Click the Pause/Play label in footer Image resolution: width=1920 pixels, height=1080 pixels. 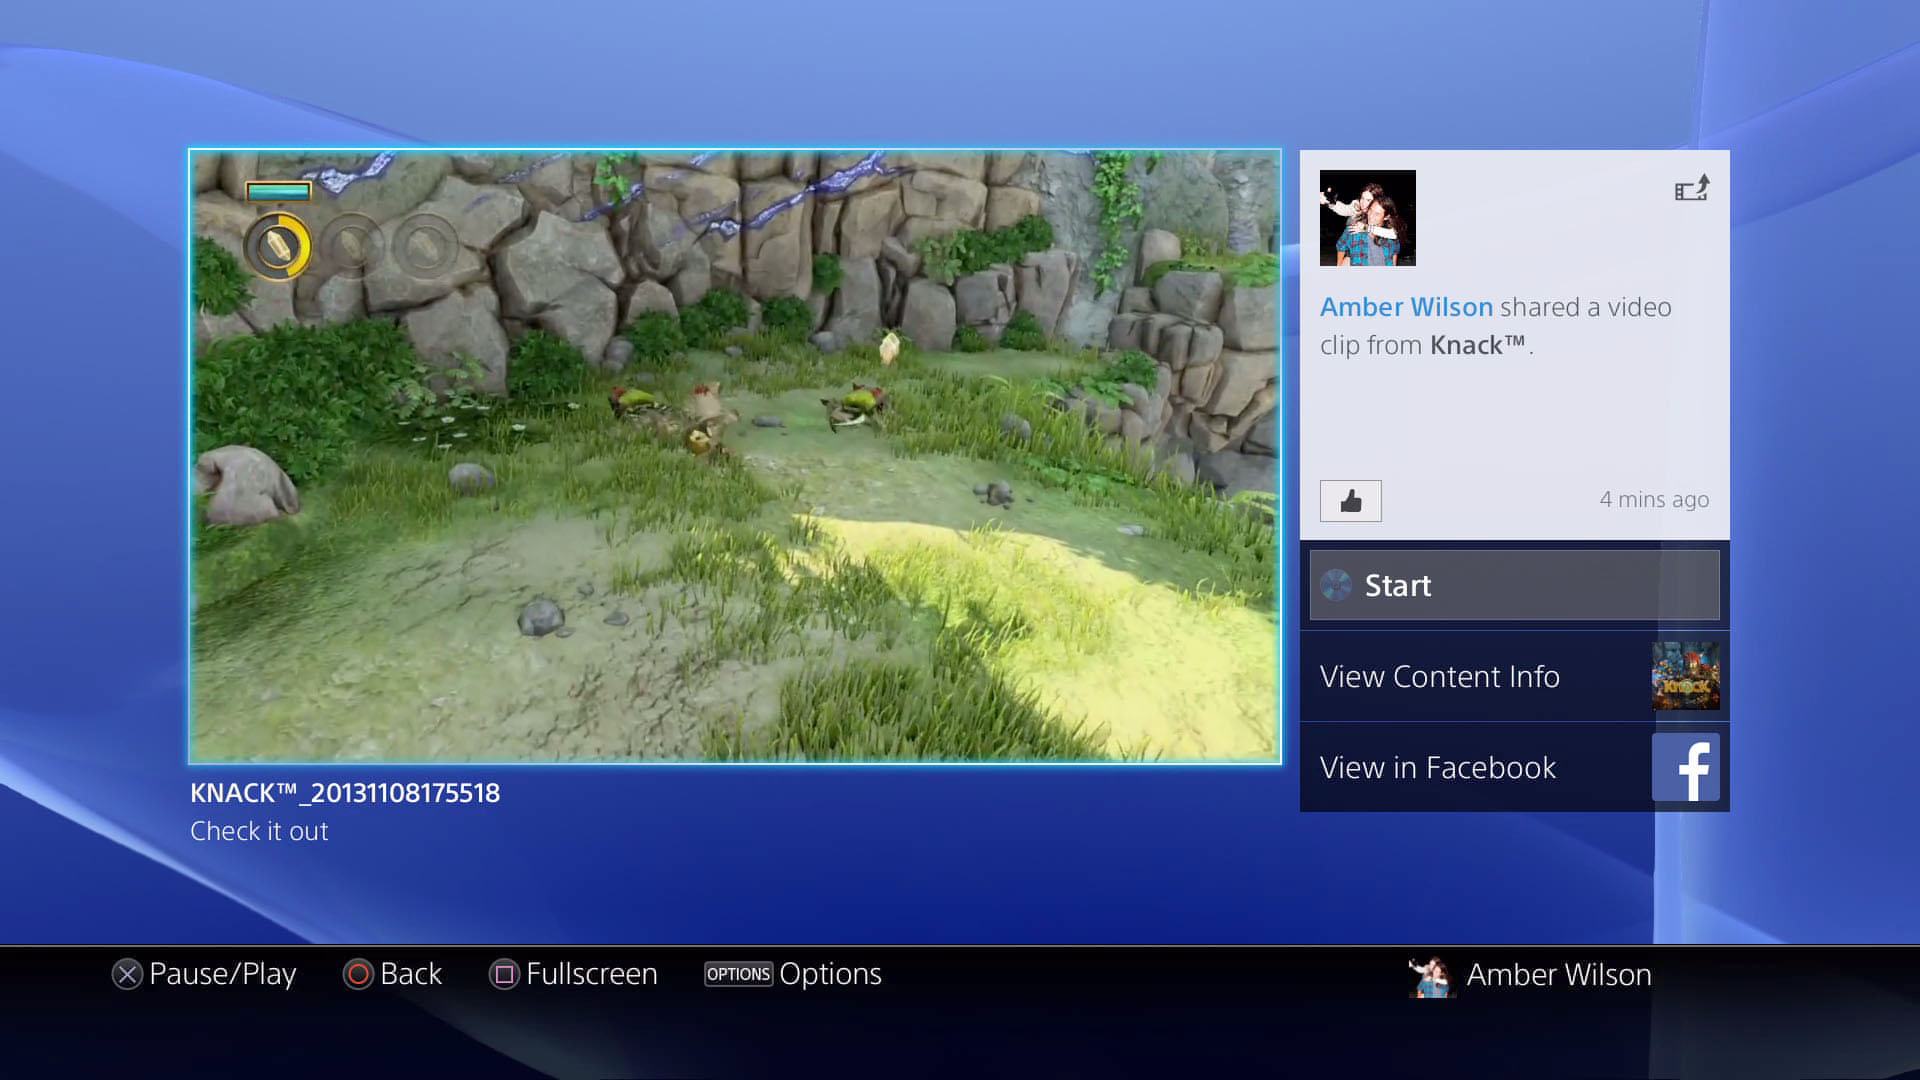point(223,974)
